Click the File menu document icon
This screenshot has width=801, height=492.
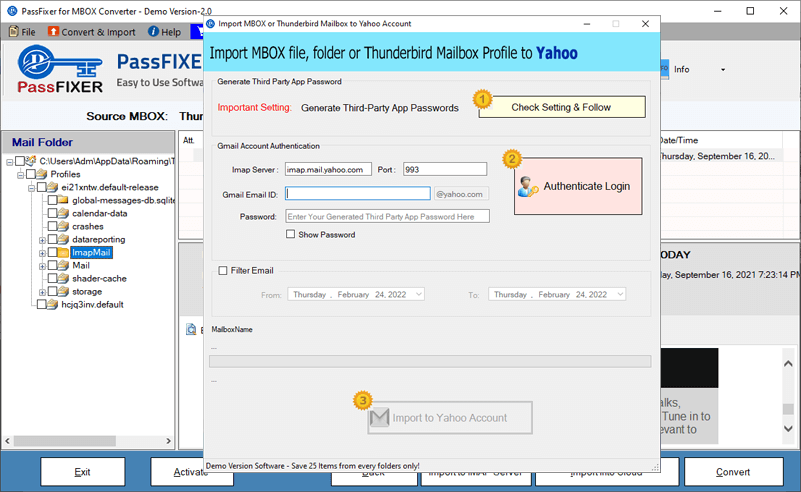(14, 32)
